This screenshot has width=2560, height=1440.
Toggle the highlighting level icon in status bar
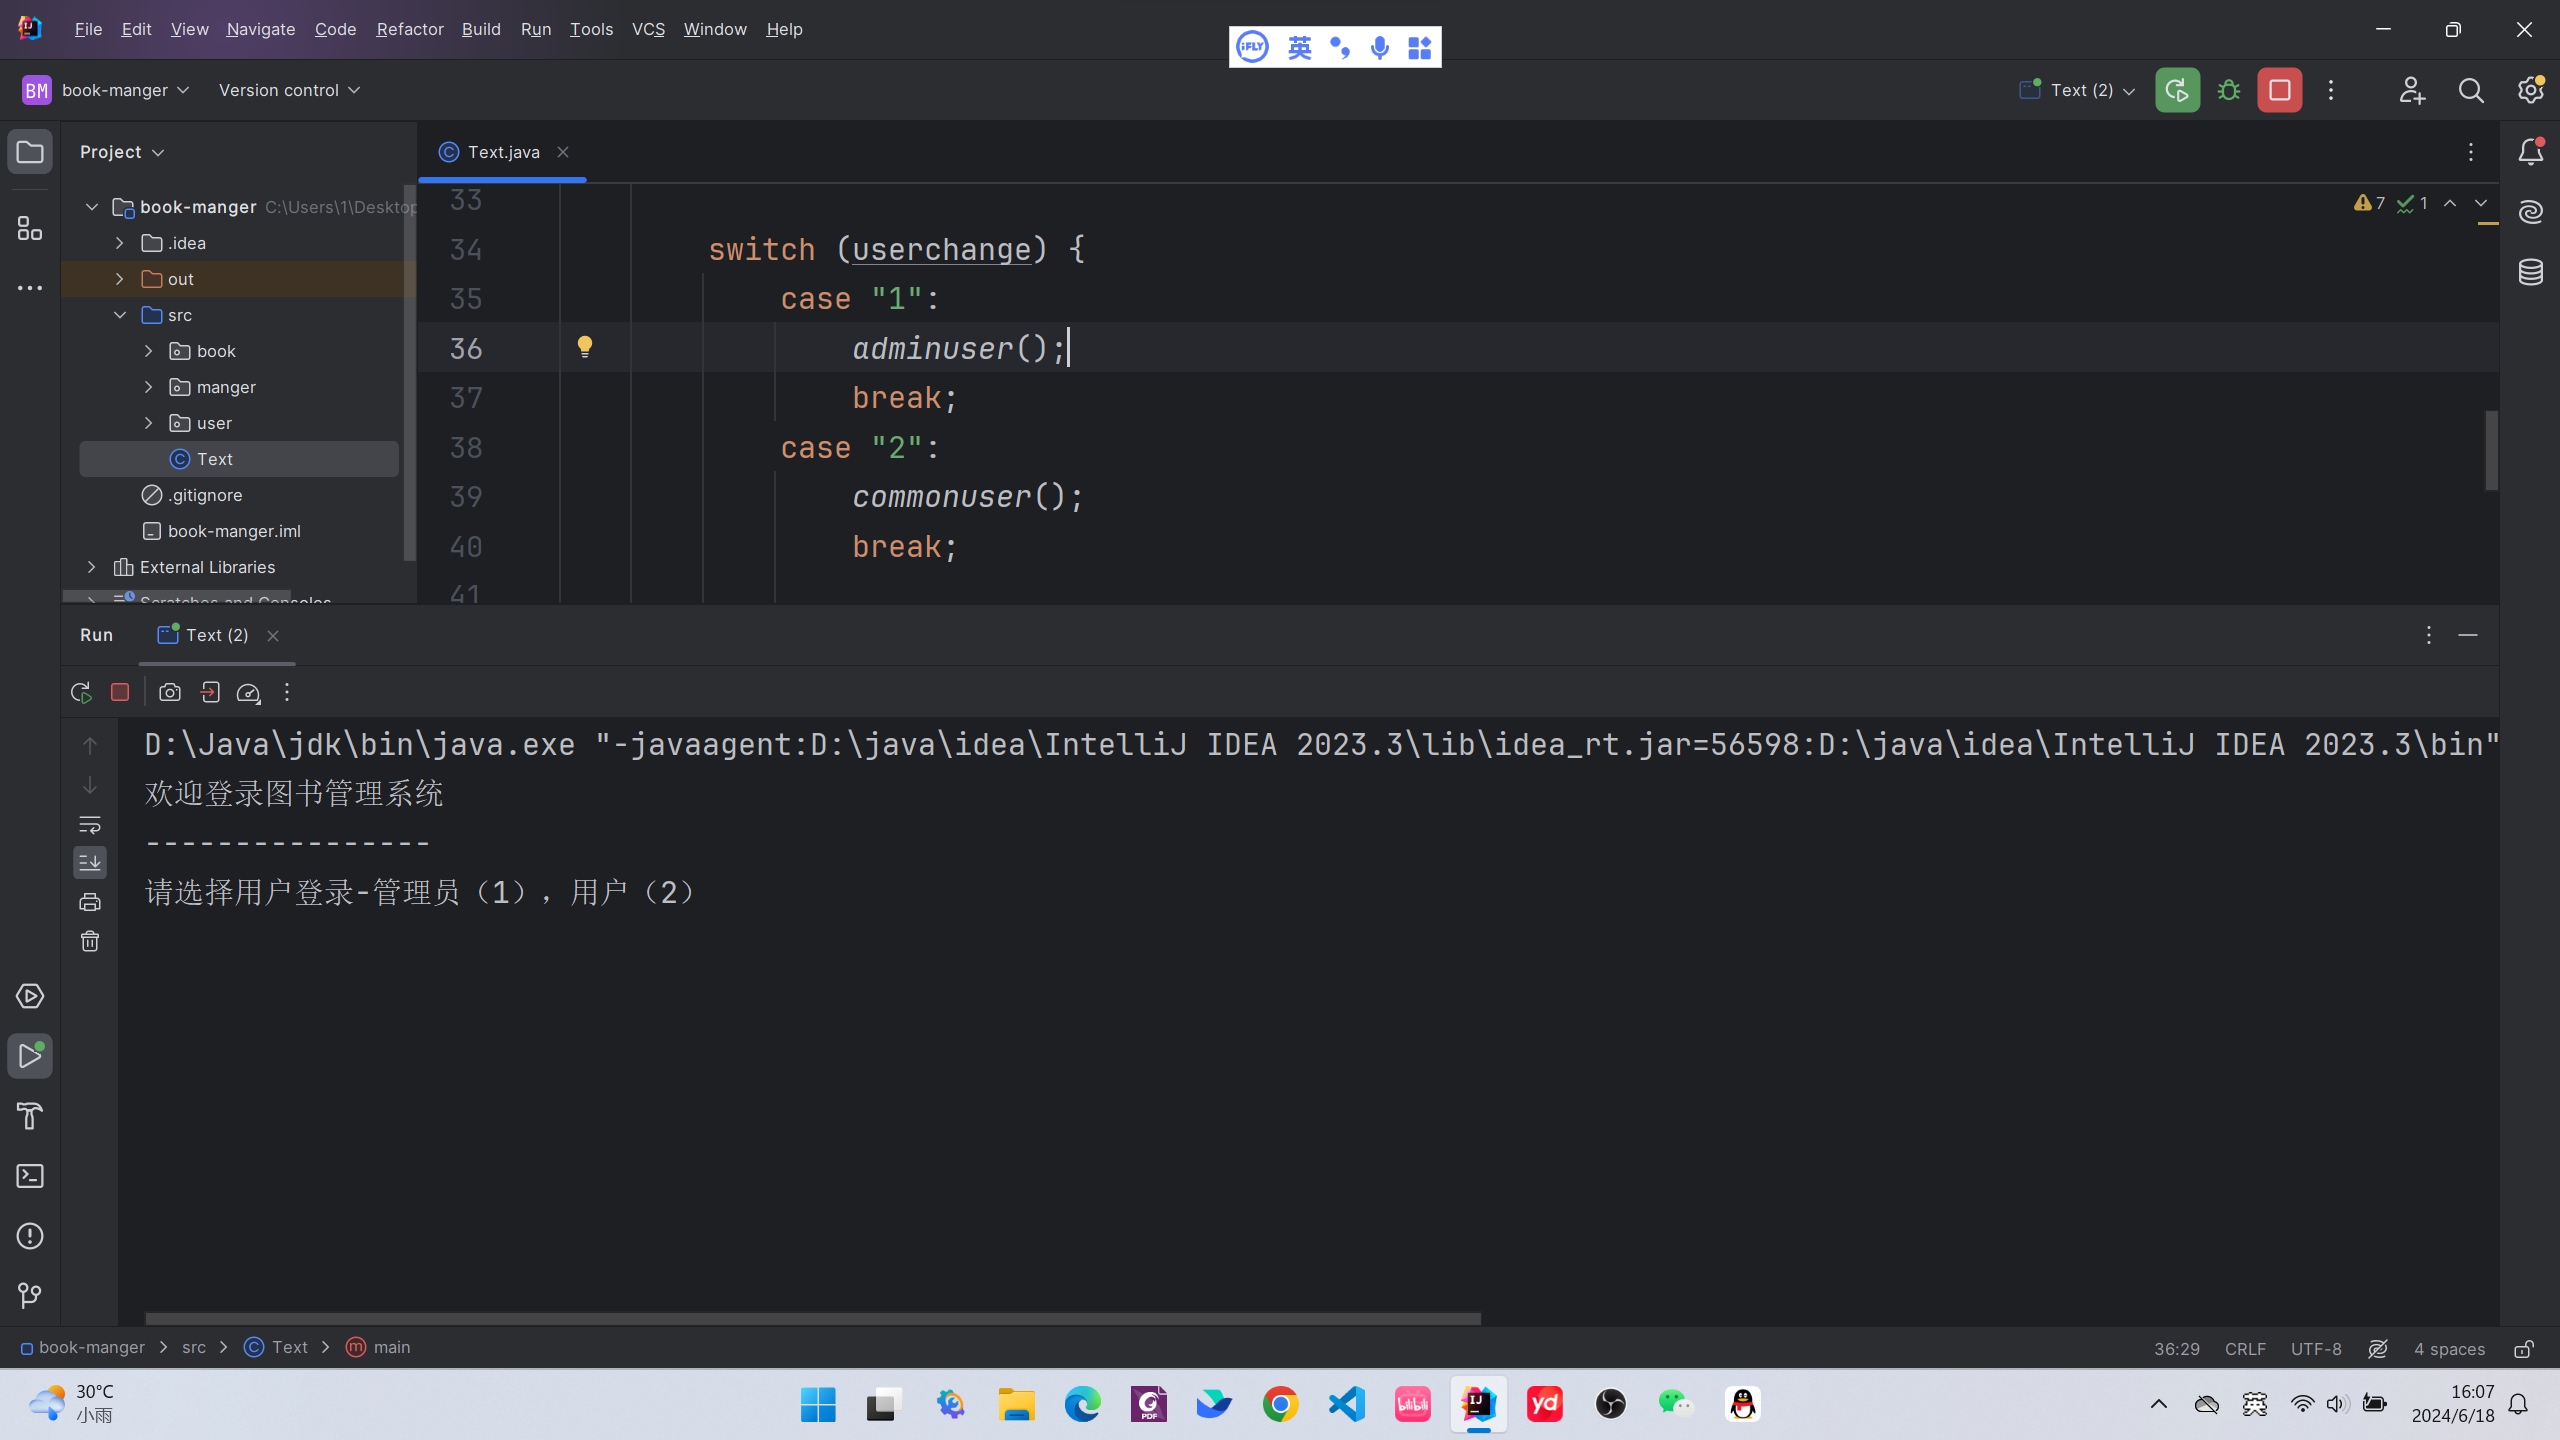tap(2378, 1348)
